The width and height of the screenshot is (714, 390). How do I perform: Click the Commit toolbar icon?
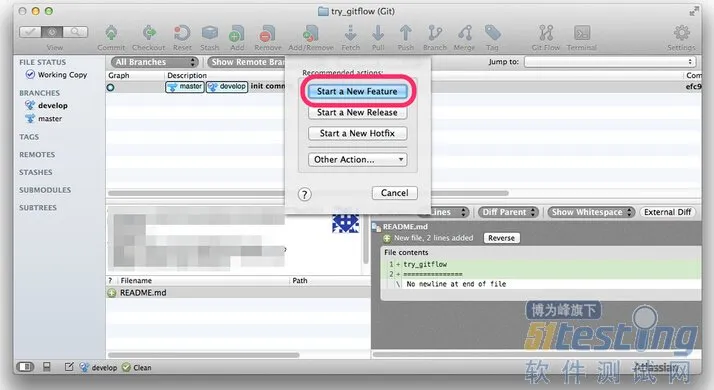click(111, 33)
